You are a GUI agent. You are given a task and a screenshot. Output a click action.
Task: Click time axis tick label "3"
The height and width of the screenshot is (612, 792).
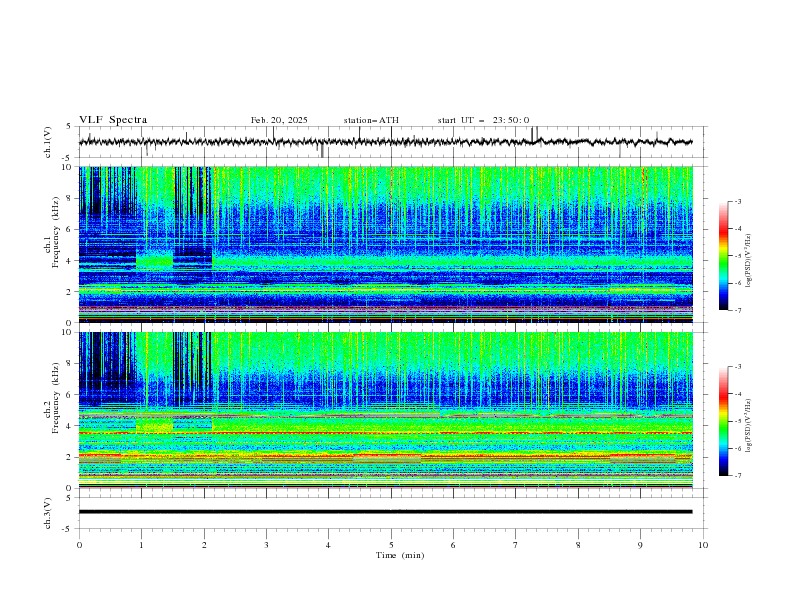pos(266,545)
